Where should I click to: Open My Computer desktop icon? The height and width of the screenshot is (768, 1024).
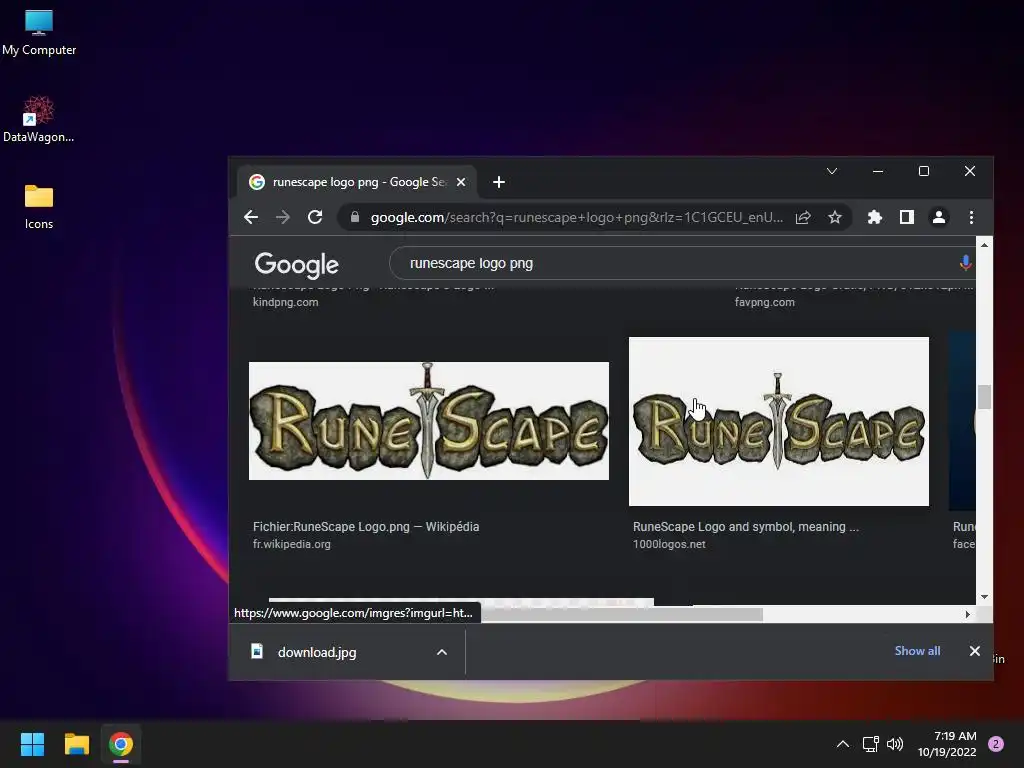pyautogui.click(x=39, y=33)
